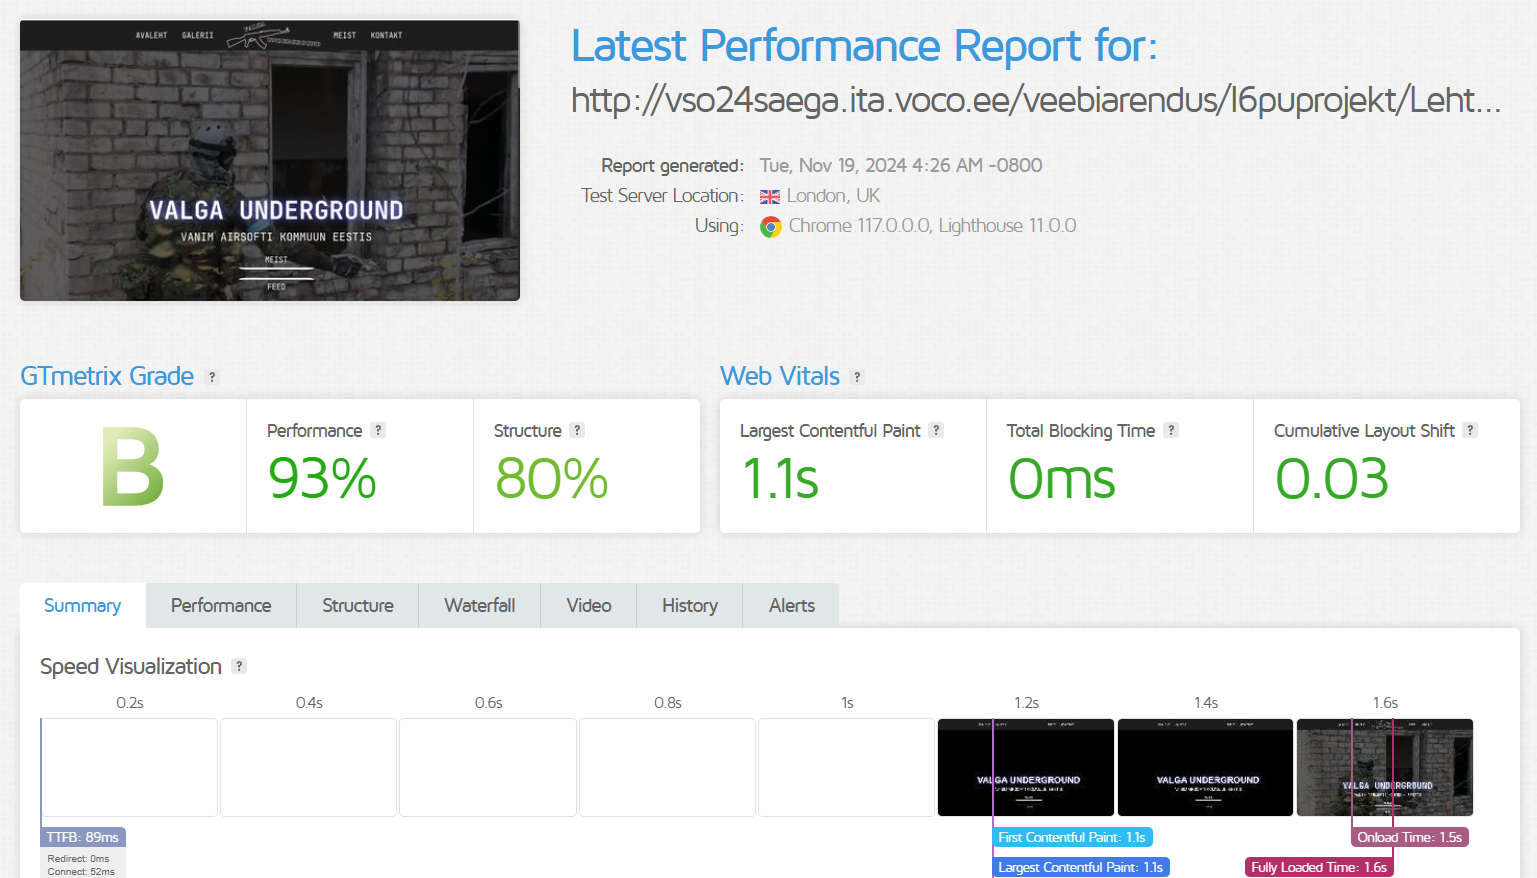Viewport: 1537px width, 878px height.
Task: Open the Structure score help tooltip
Action: click(x=577, y=430)
